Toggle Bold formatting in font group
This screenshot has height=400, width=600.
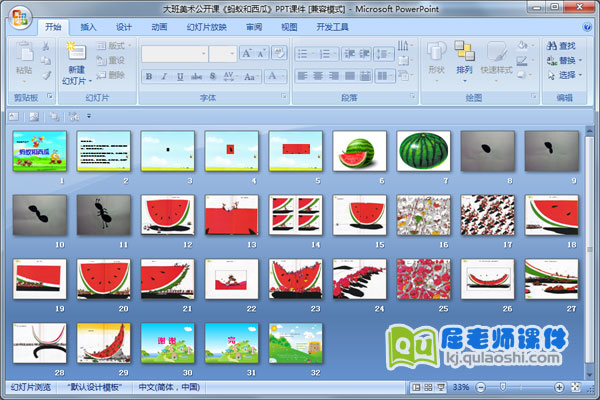[149, 76]
